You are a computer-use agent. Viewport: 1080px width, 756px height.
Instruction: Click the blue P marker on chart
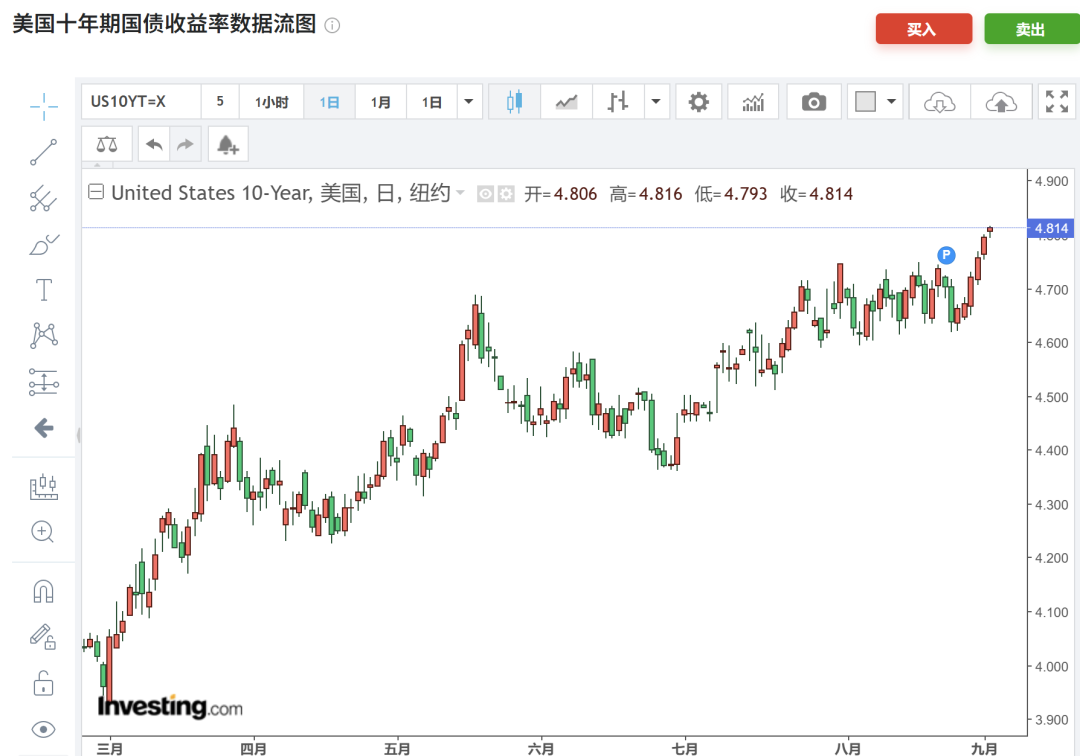tap(946, 255)
